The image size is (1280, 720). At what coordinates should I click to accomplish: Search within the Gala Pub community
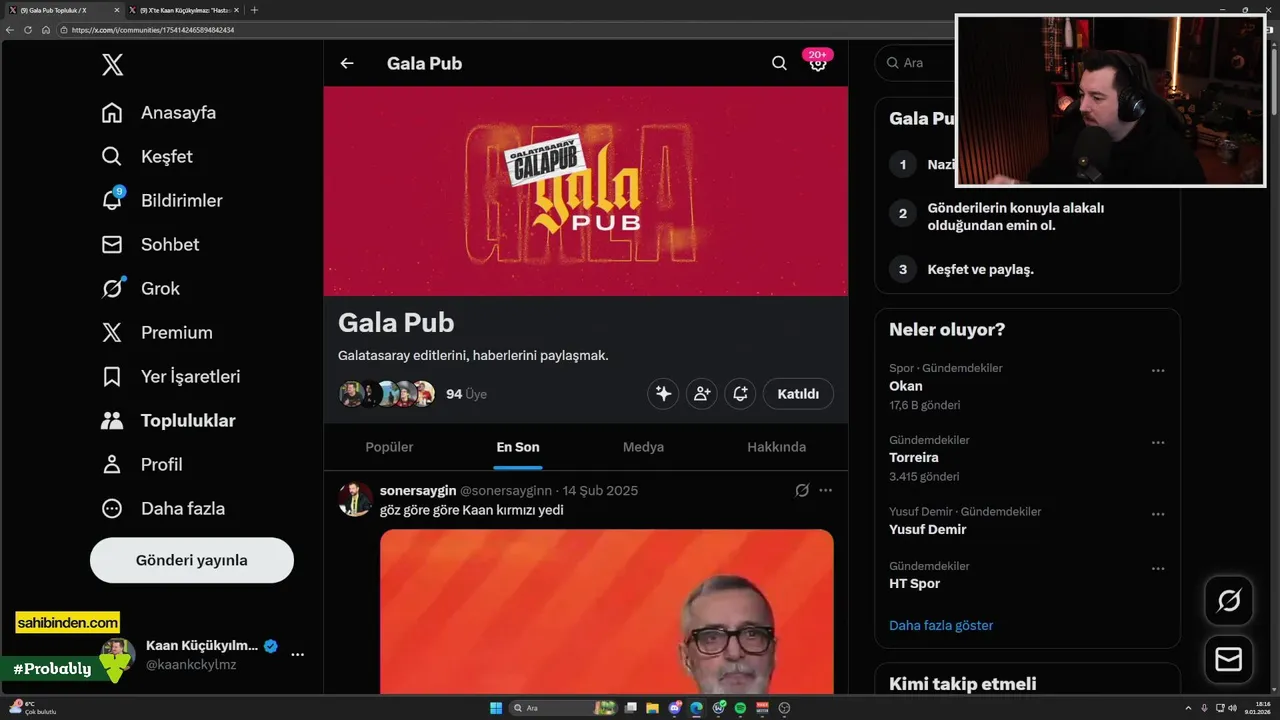(779, 63)
